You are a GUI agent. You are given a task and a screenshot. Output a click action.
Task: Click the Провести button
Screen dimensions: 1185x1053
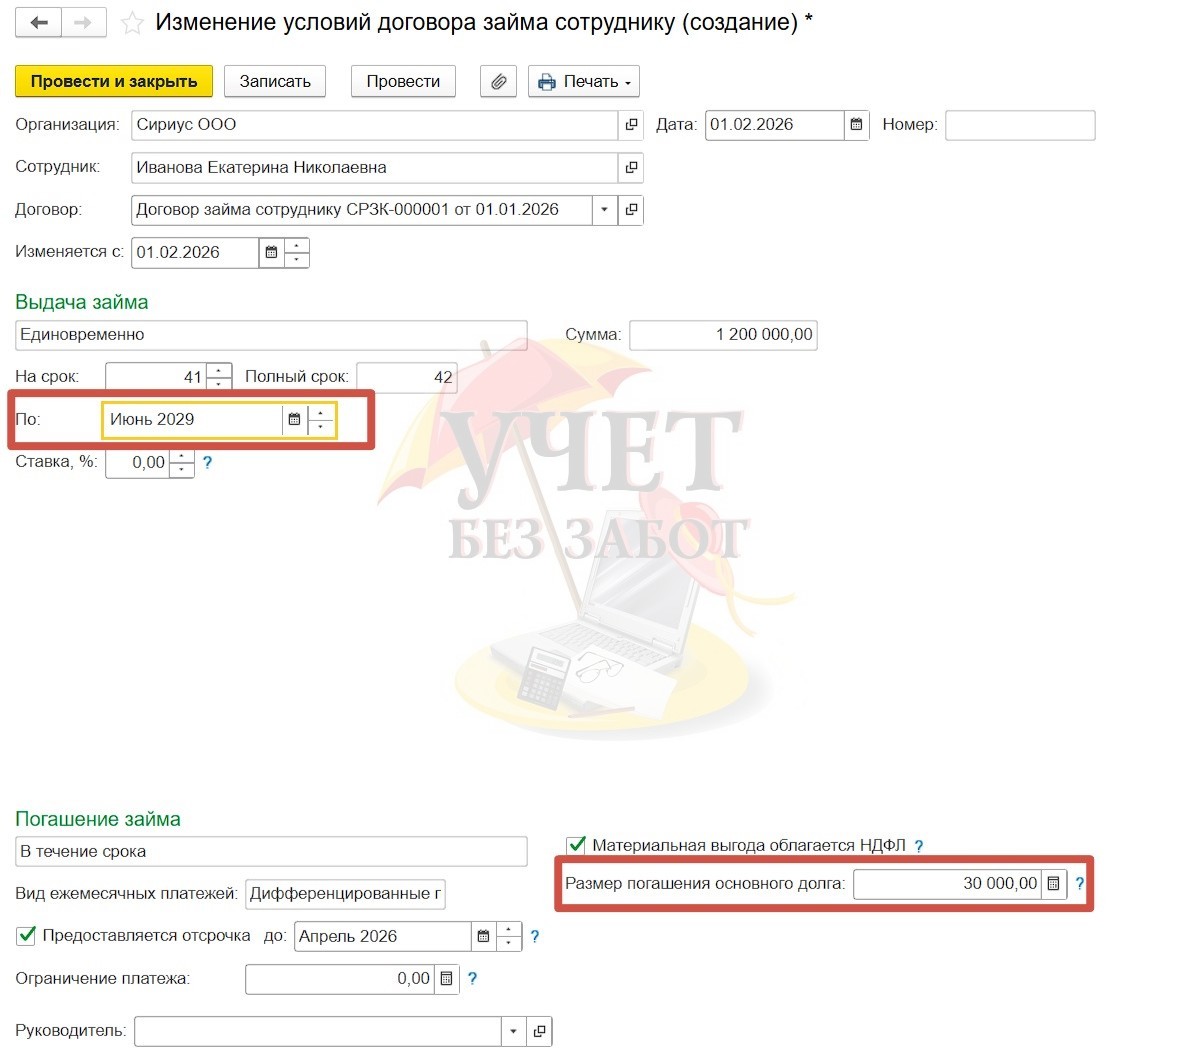coord(403,82)
